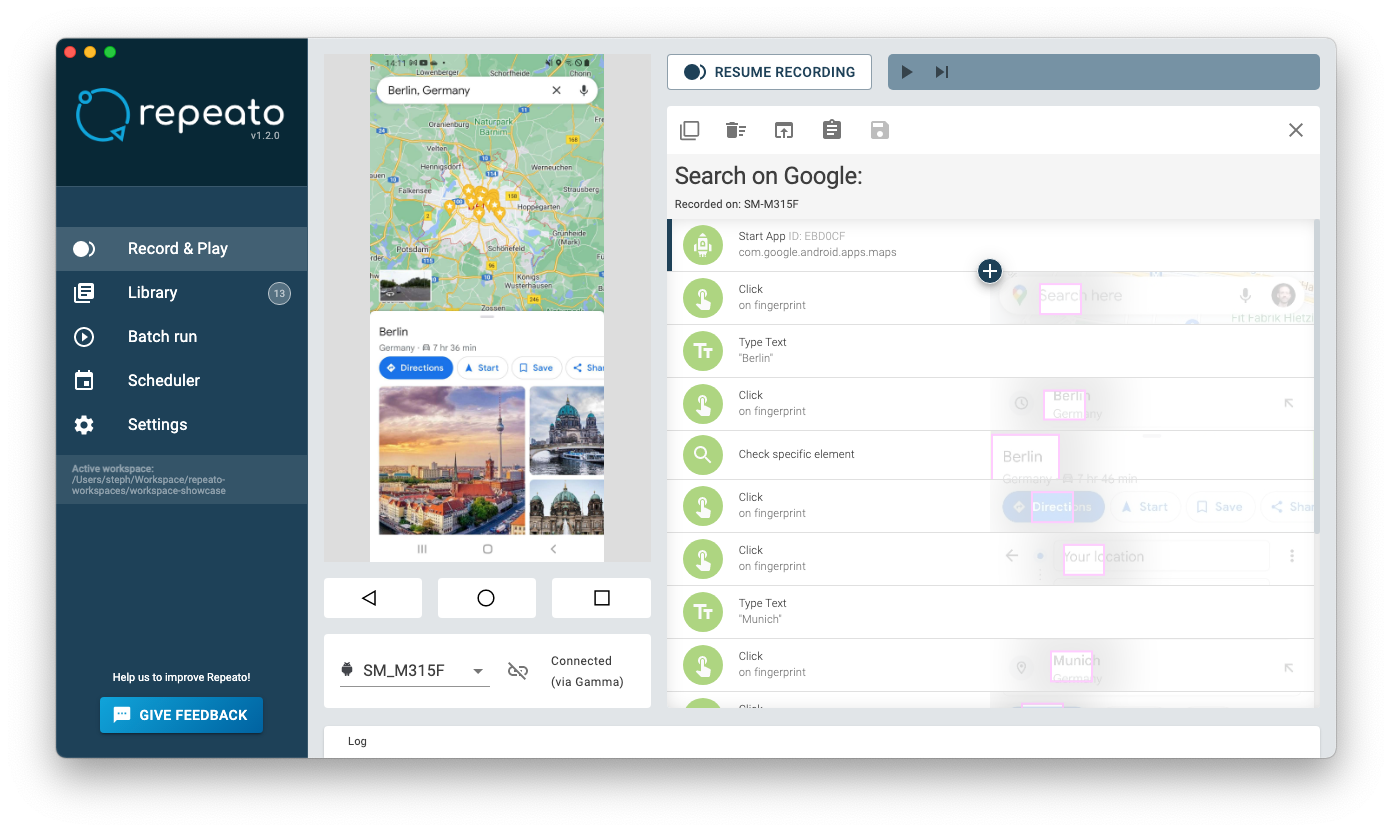Image resolution: width=1392 pixels, height=832 pixels.
Task: Click the Resume Recording button
Action: 769,72
